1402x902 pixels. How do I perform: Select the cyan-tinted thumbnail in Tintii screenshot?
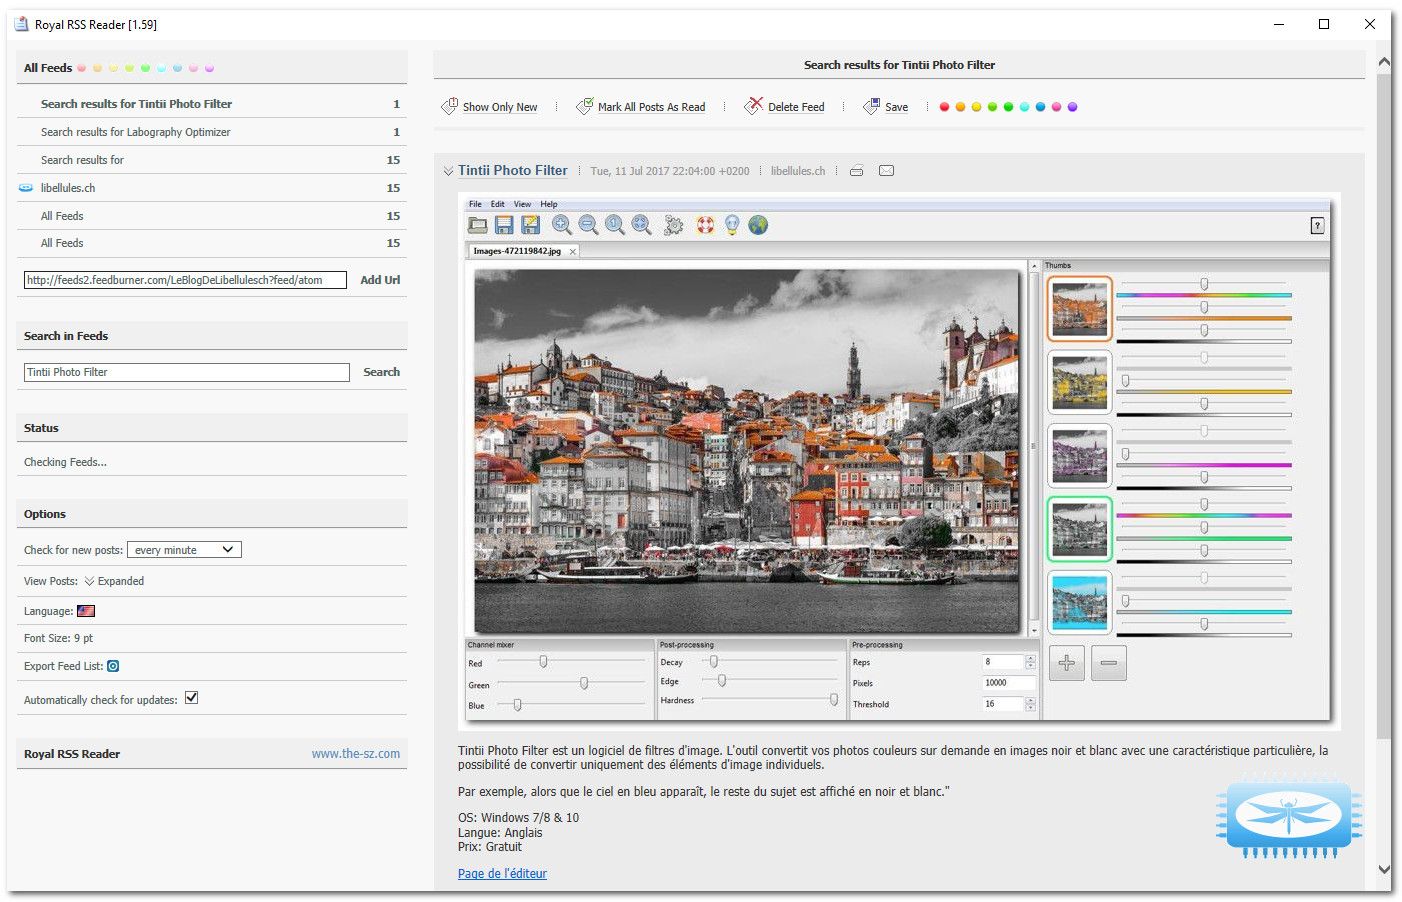[x=1080, y=603]
